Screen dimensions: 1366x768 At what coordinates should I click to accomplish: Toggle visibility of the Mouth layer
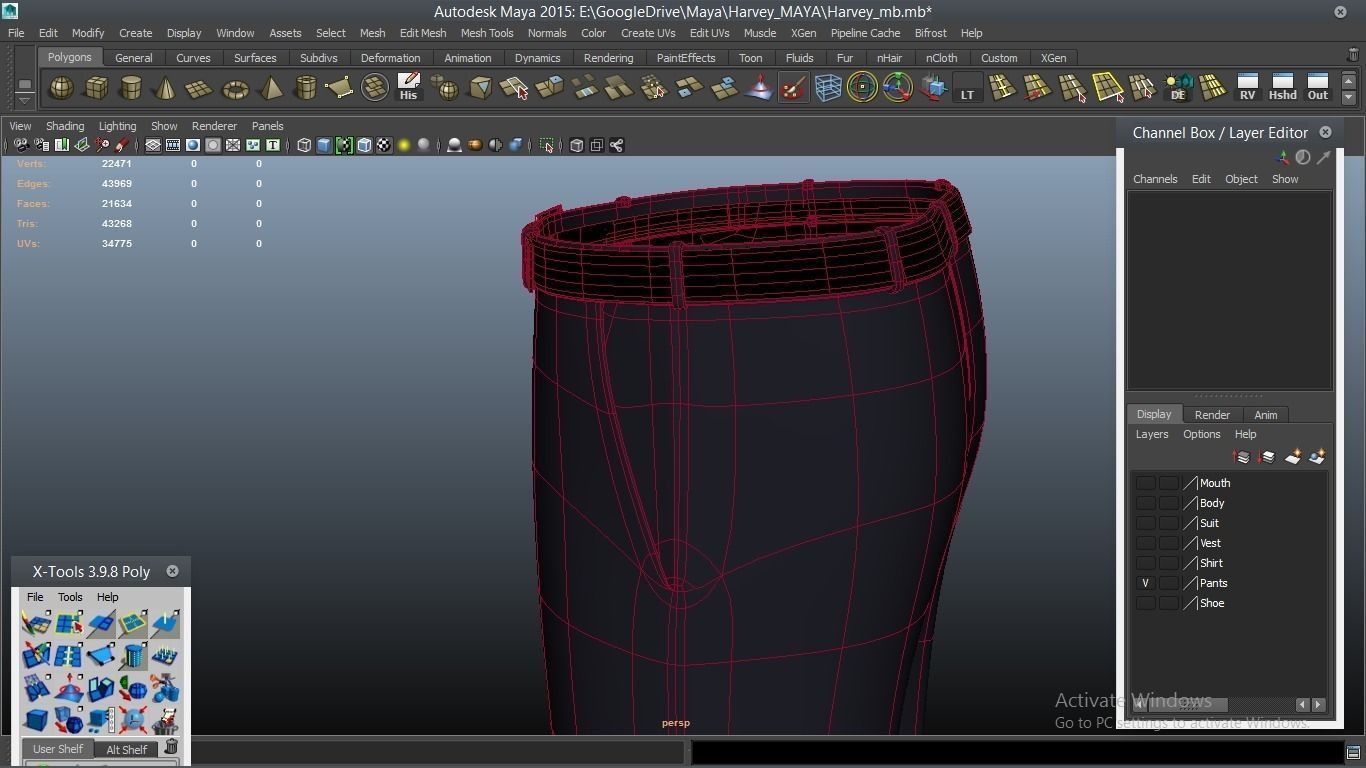coord(1146,483)
